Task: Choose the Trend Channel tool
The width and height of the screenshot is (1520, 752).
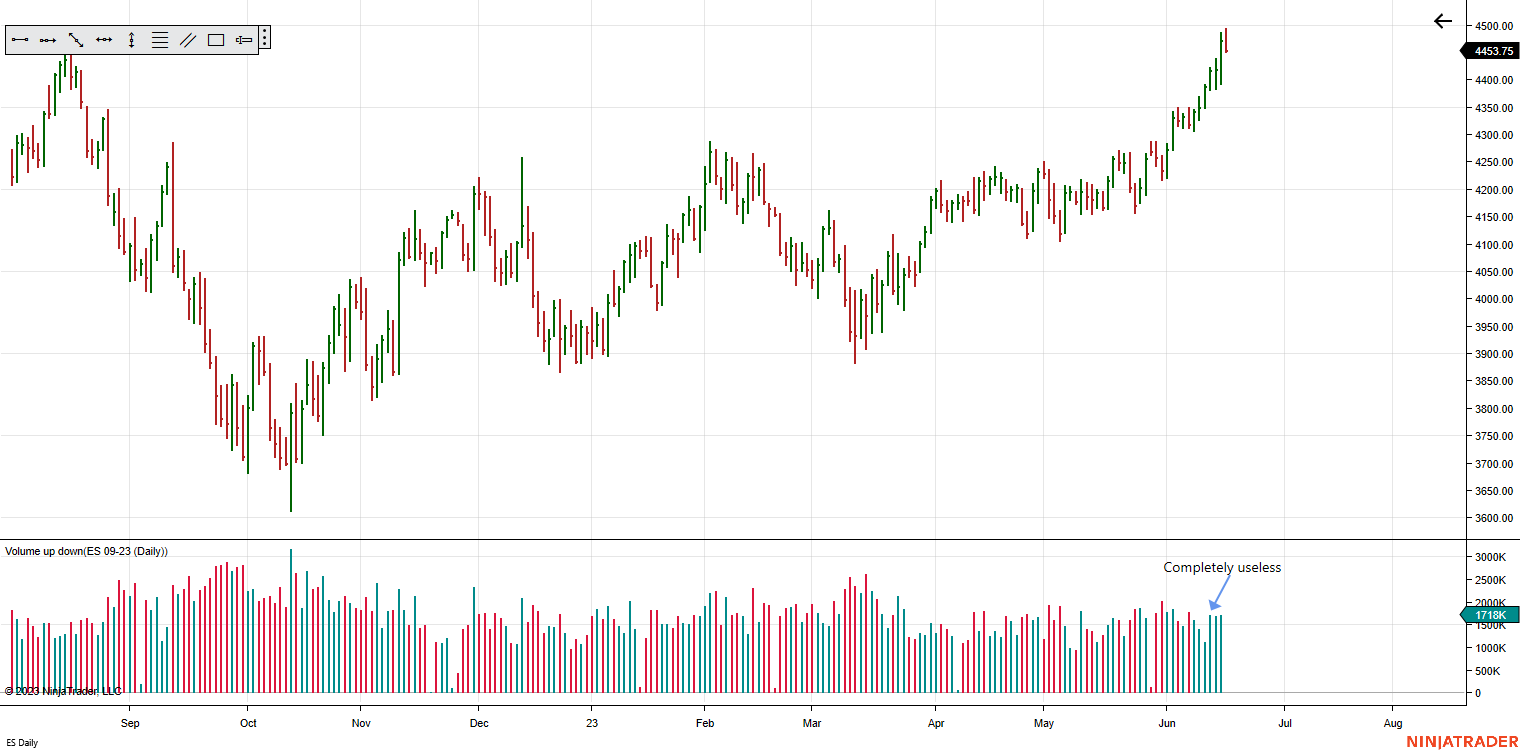Action: (187, 40)
